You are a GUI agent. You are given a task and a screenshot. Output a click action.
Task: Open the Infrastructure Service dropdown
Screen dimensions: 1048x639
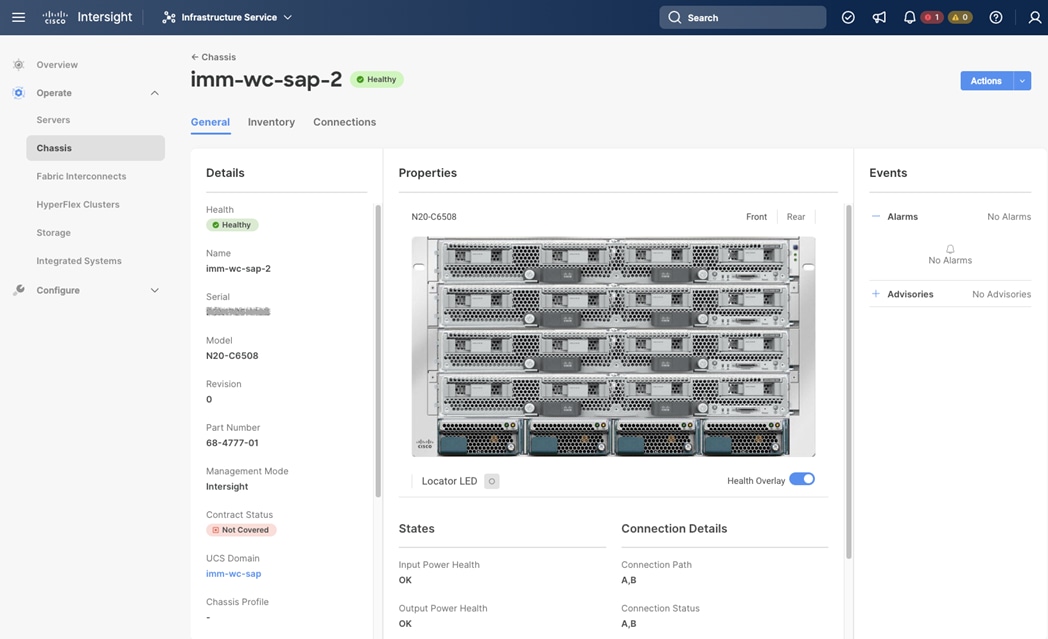(x=227, y=17)
